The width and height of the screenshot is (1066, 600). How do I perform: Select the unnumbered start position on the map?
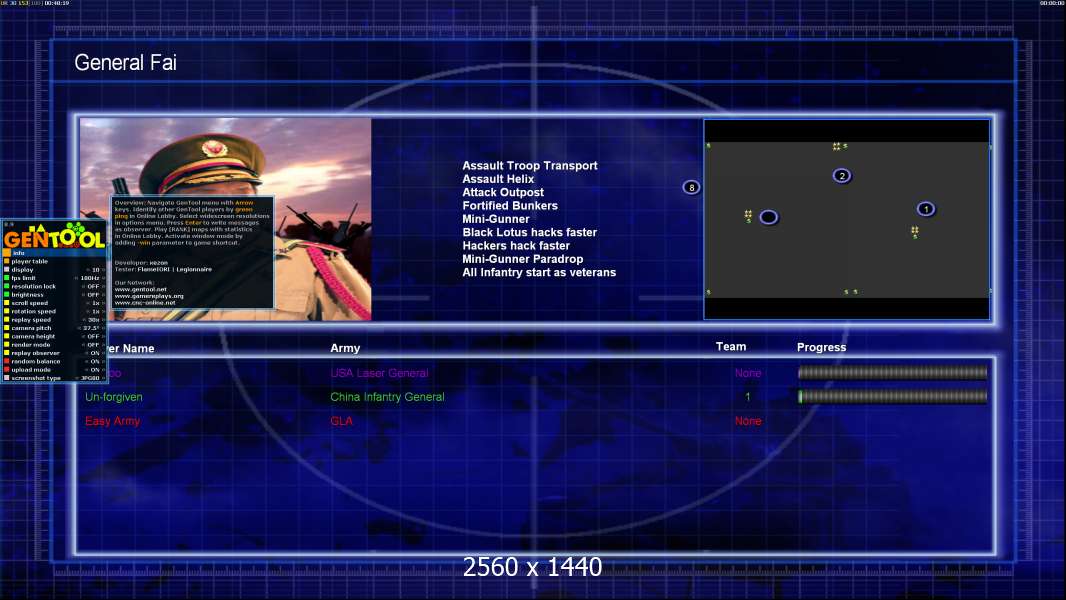(x=768, y=217)
